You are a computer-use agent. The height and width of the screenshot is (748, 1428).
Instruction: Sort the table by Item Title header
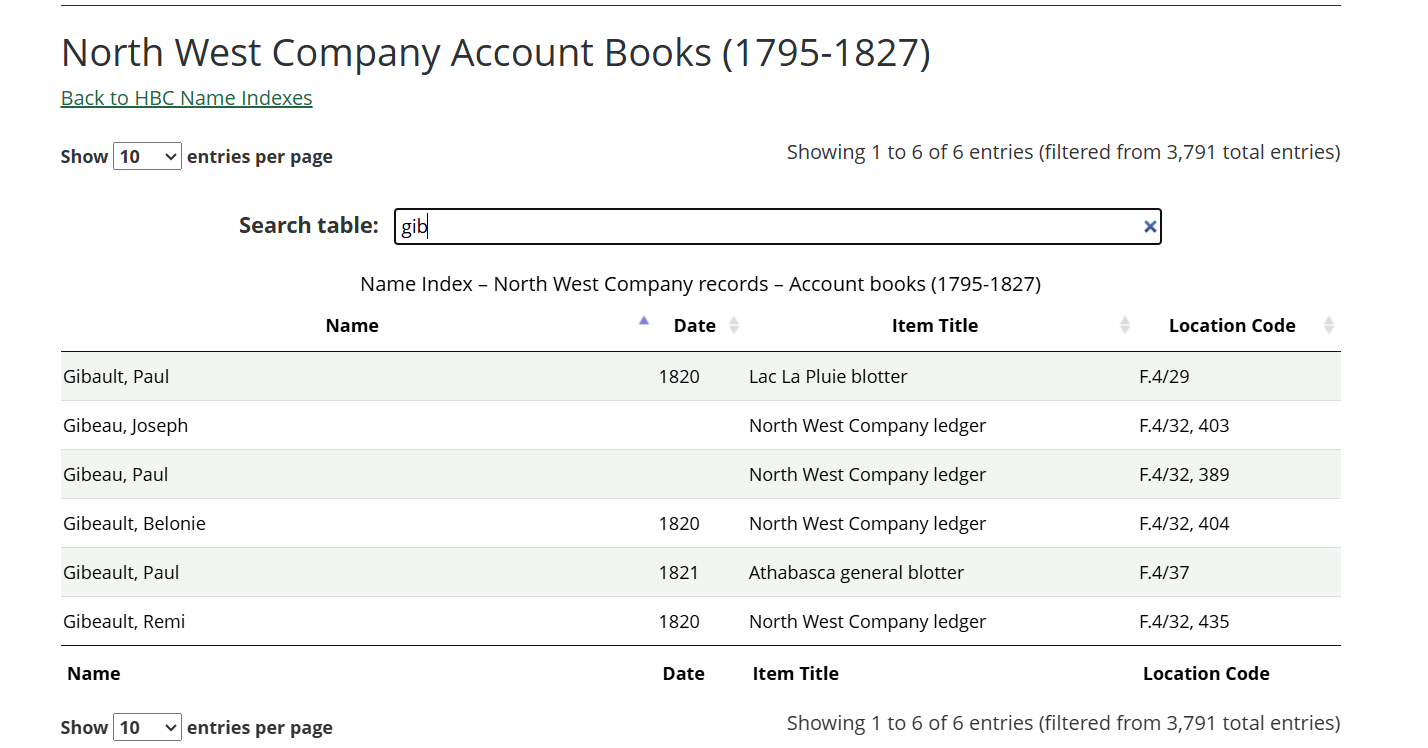click(x=935, y=325)
